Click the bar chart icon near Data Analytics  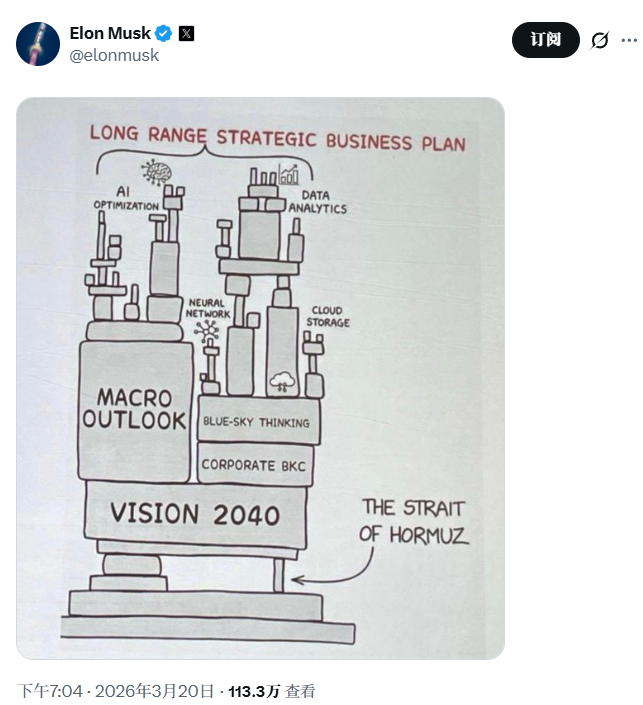(x=289, y=174)
